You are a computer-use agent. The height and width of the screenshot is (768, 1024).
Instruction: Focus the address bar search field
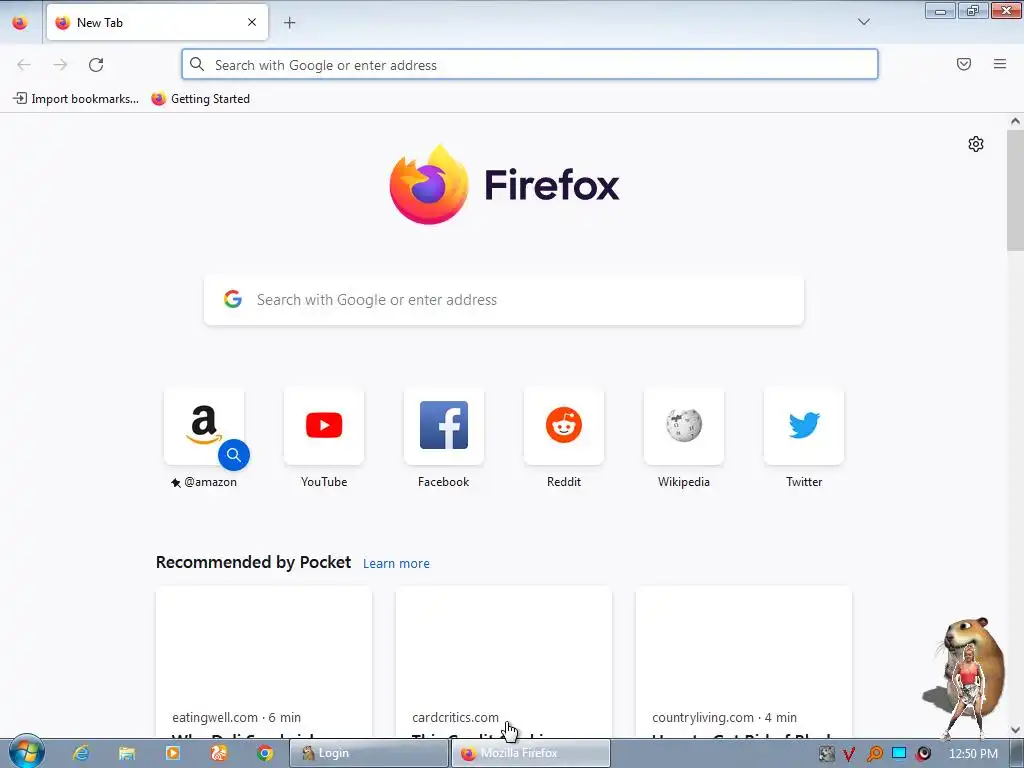pyautogui.click(x=530, y=65)
